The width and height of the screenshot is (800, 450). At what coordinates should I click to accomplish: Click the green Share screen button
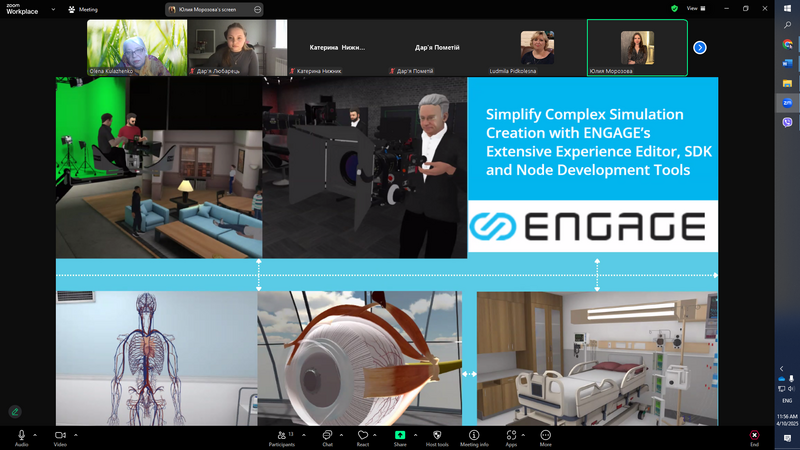[400, 435]
